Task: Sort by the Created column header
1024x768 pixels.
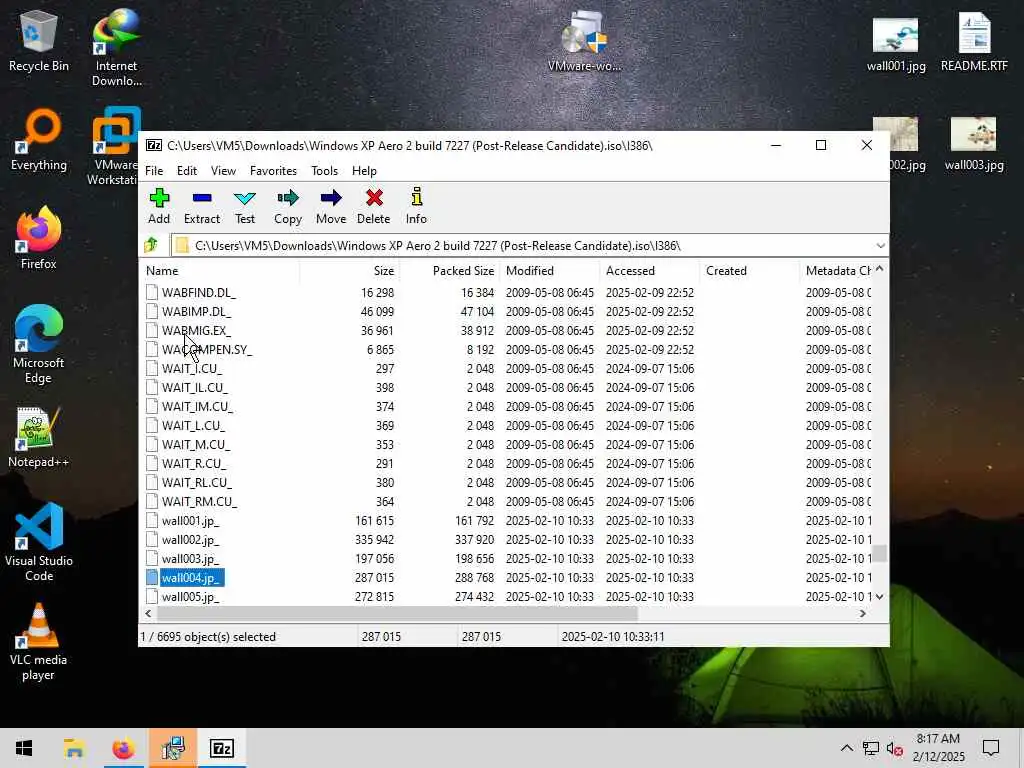Action: [x=750, y=271]
